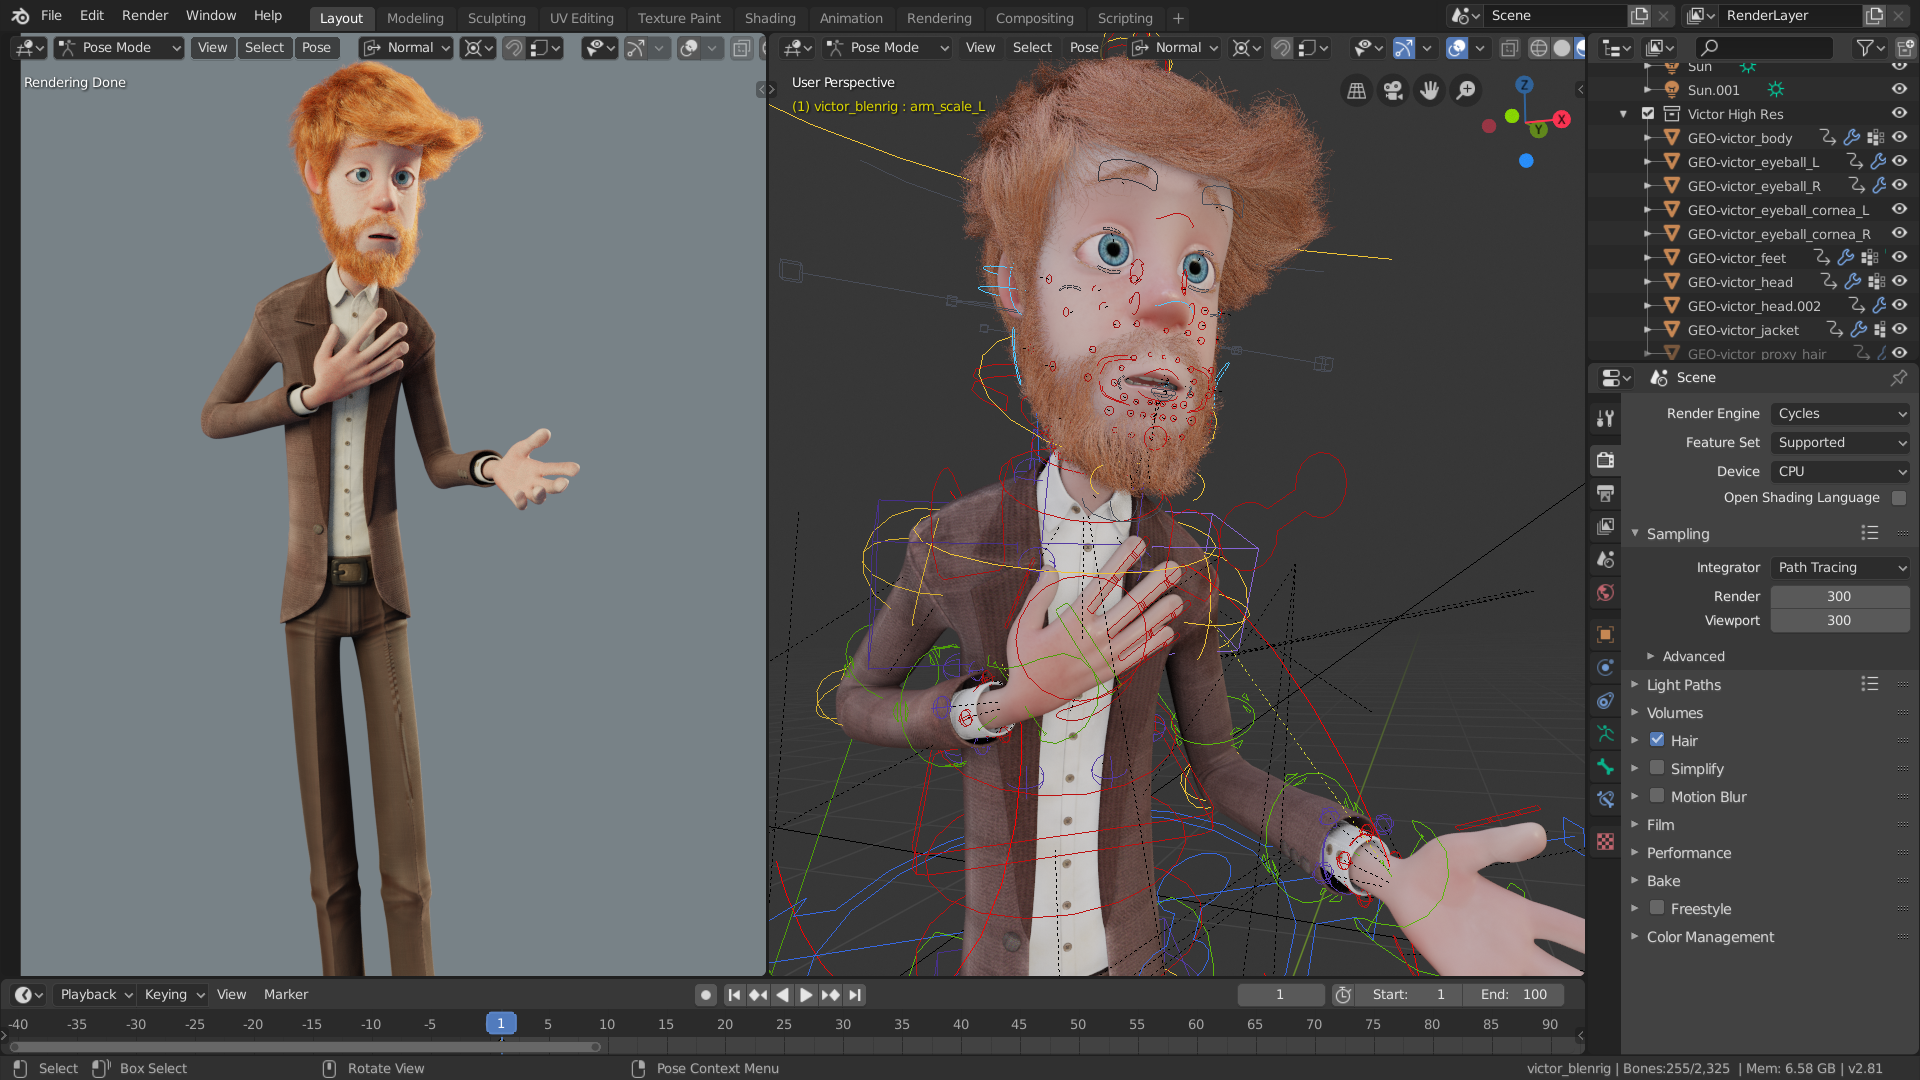The image size is (1920, 1080).
Task: Open the Tool settings wrench tab
Action: click(1605, 419)
